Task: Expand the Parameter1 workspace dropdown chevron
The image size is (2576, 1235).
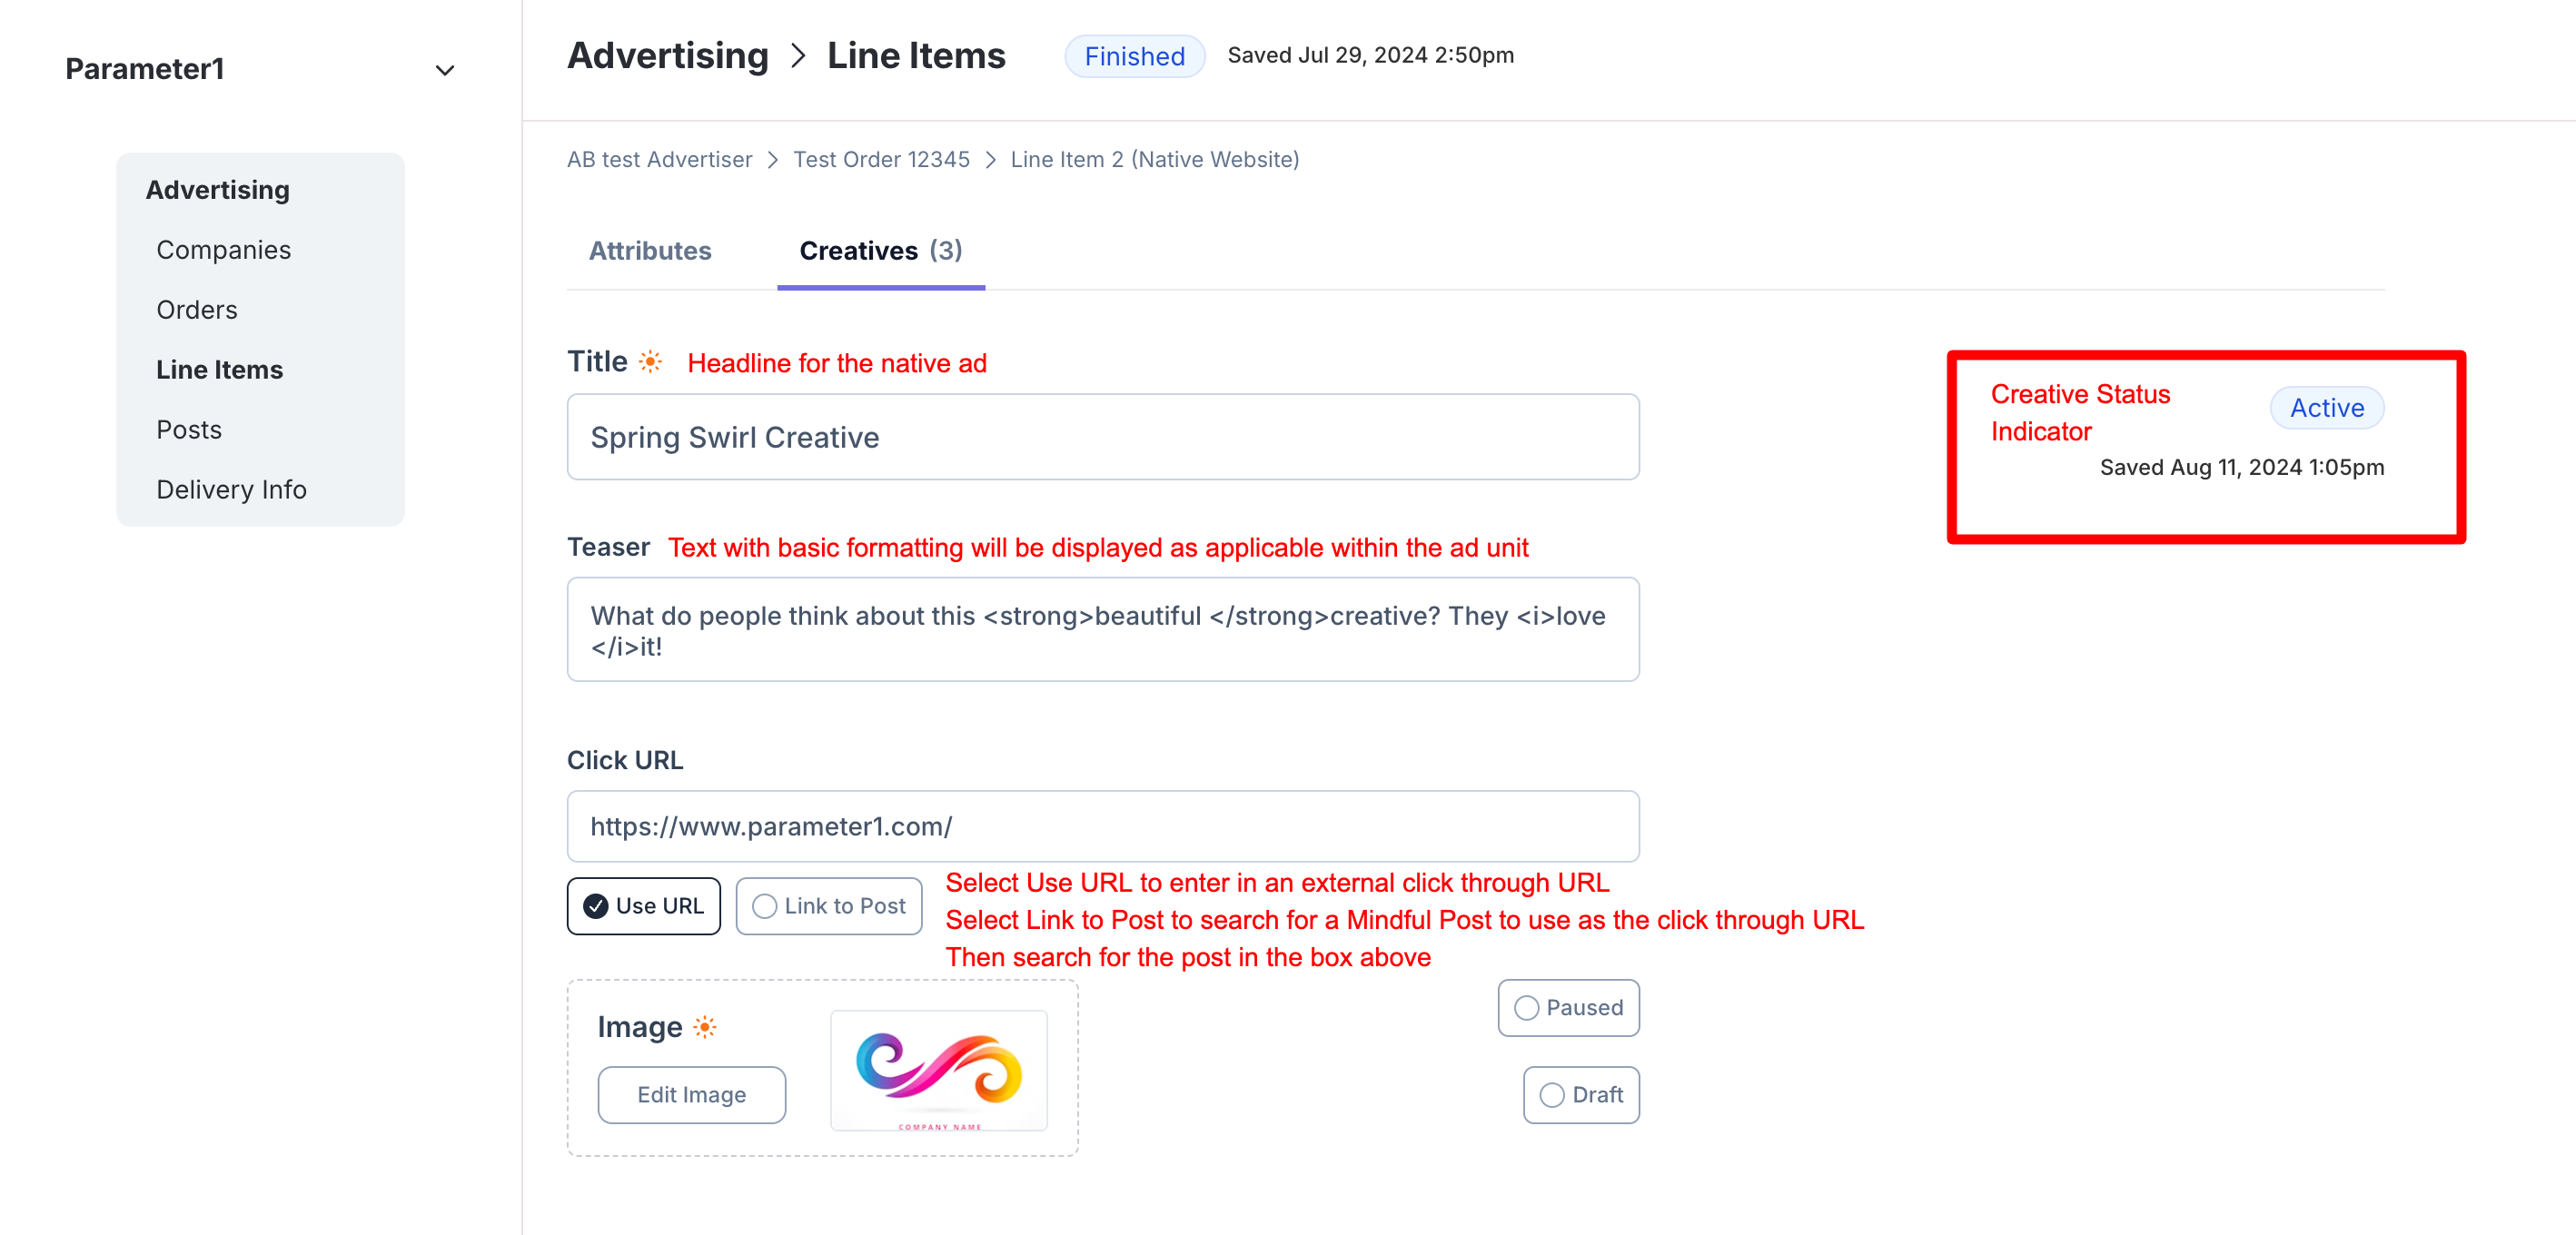Action: pyautogui.click(x=445, y=70)
